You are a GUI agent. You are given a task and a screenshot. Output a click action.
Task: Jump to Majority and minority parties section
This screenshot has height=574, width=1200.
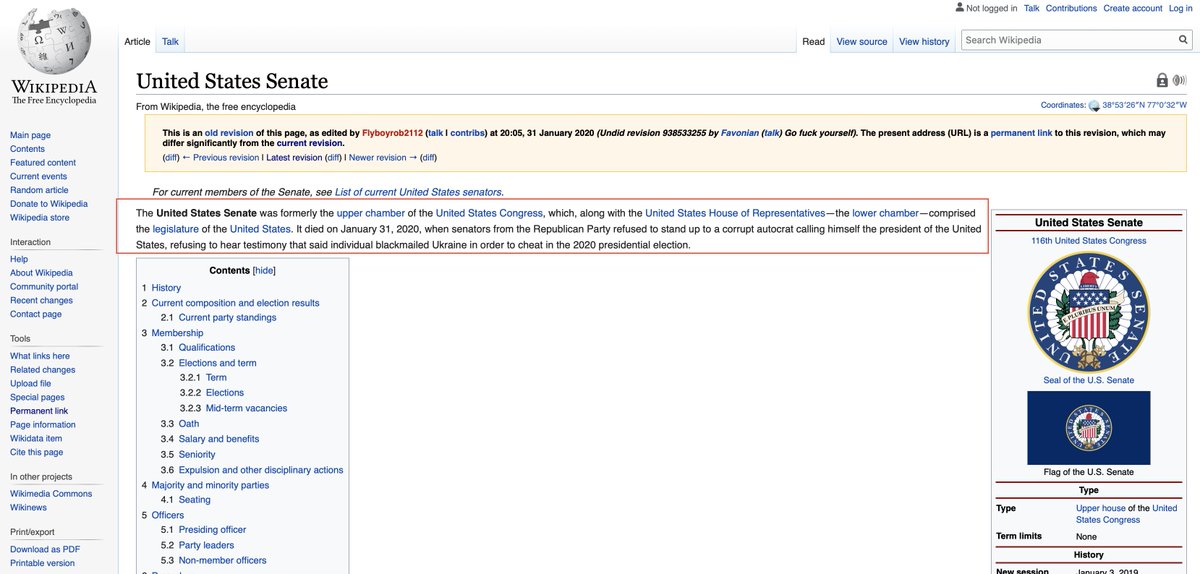pos(210,485)
